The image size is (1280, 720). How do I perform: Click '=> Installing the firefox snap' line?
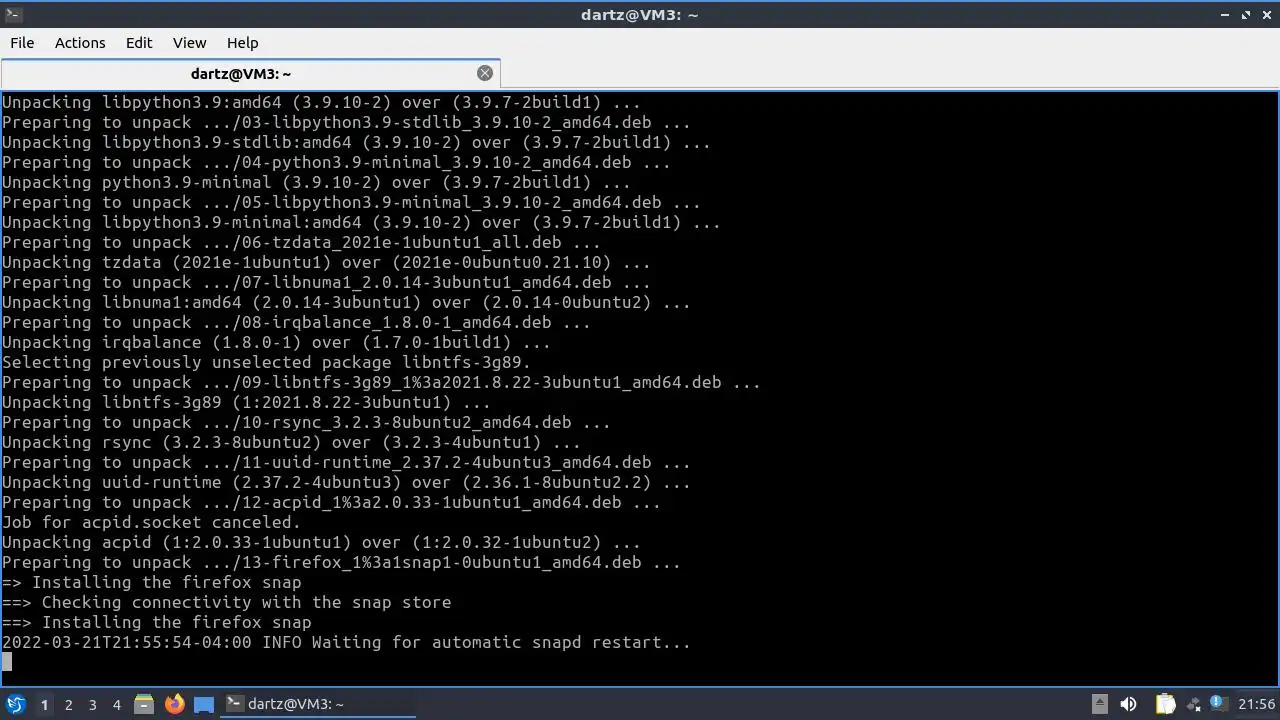[x=151, y=582]
